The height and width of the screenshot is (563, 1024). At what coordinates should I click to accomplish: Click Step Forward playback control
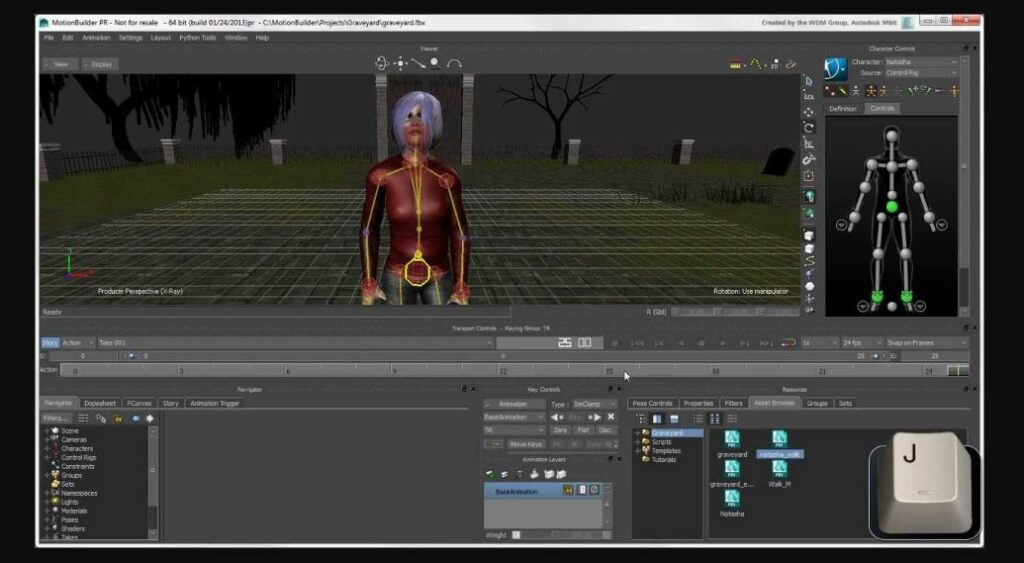click(744, 343)
